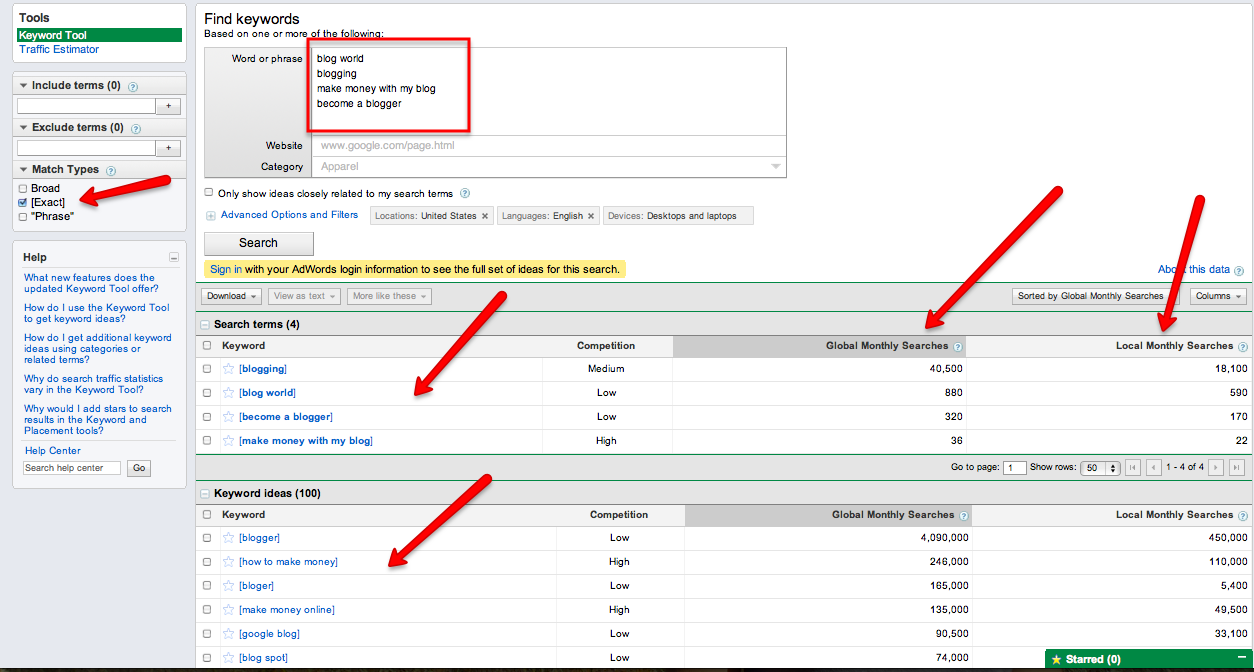The image size is (1254, 672).
Task: Expand Advanced Options and Filters
Action: [288, 215]
